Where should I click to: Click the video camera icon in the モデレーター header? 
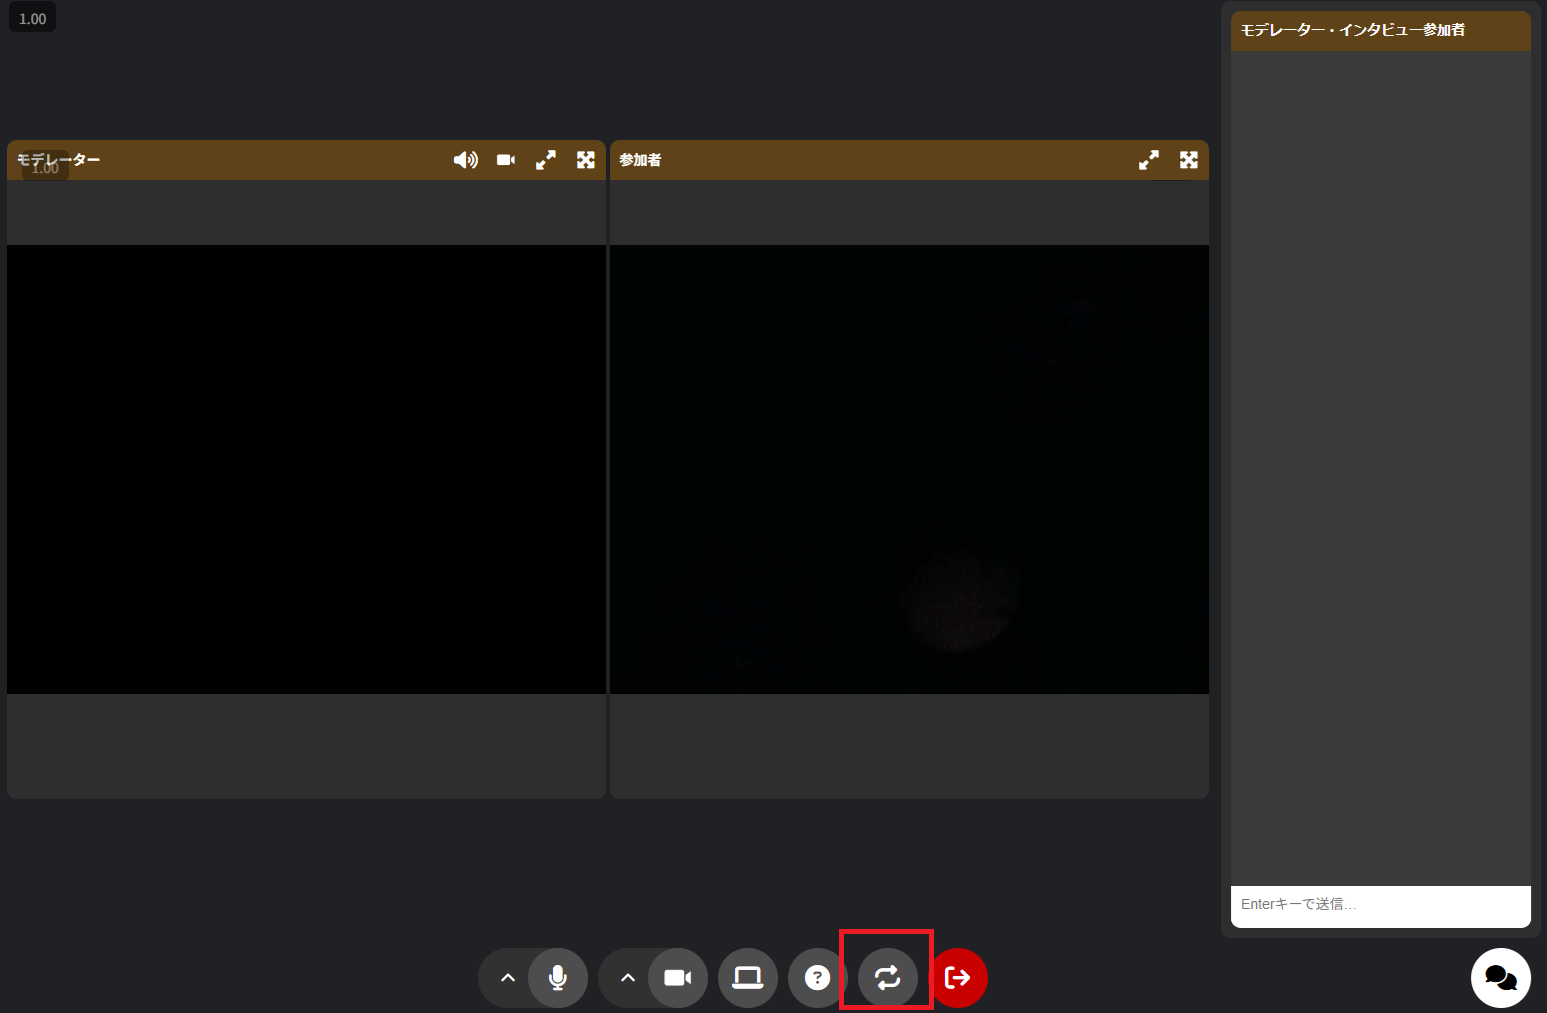(x=506, y=160)
